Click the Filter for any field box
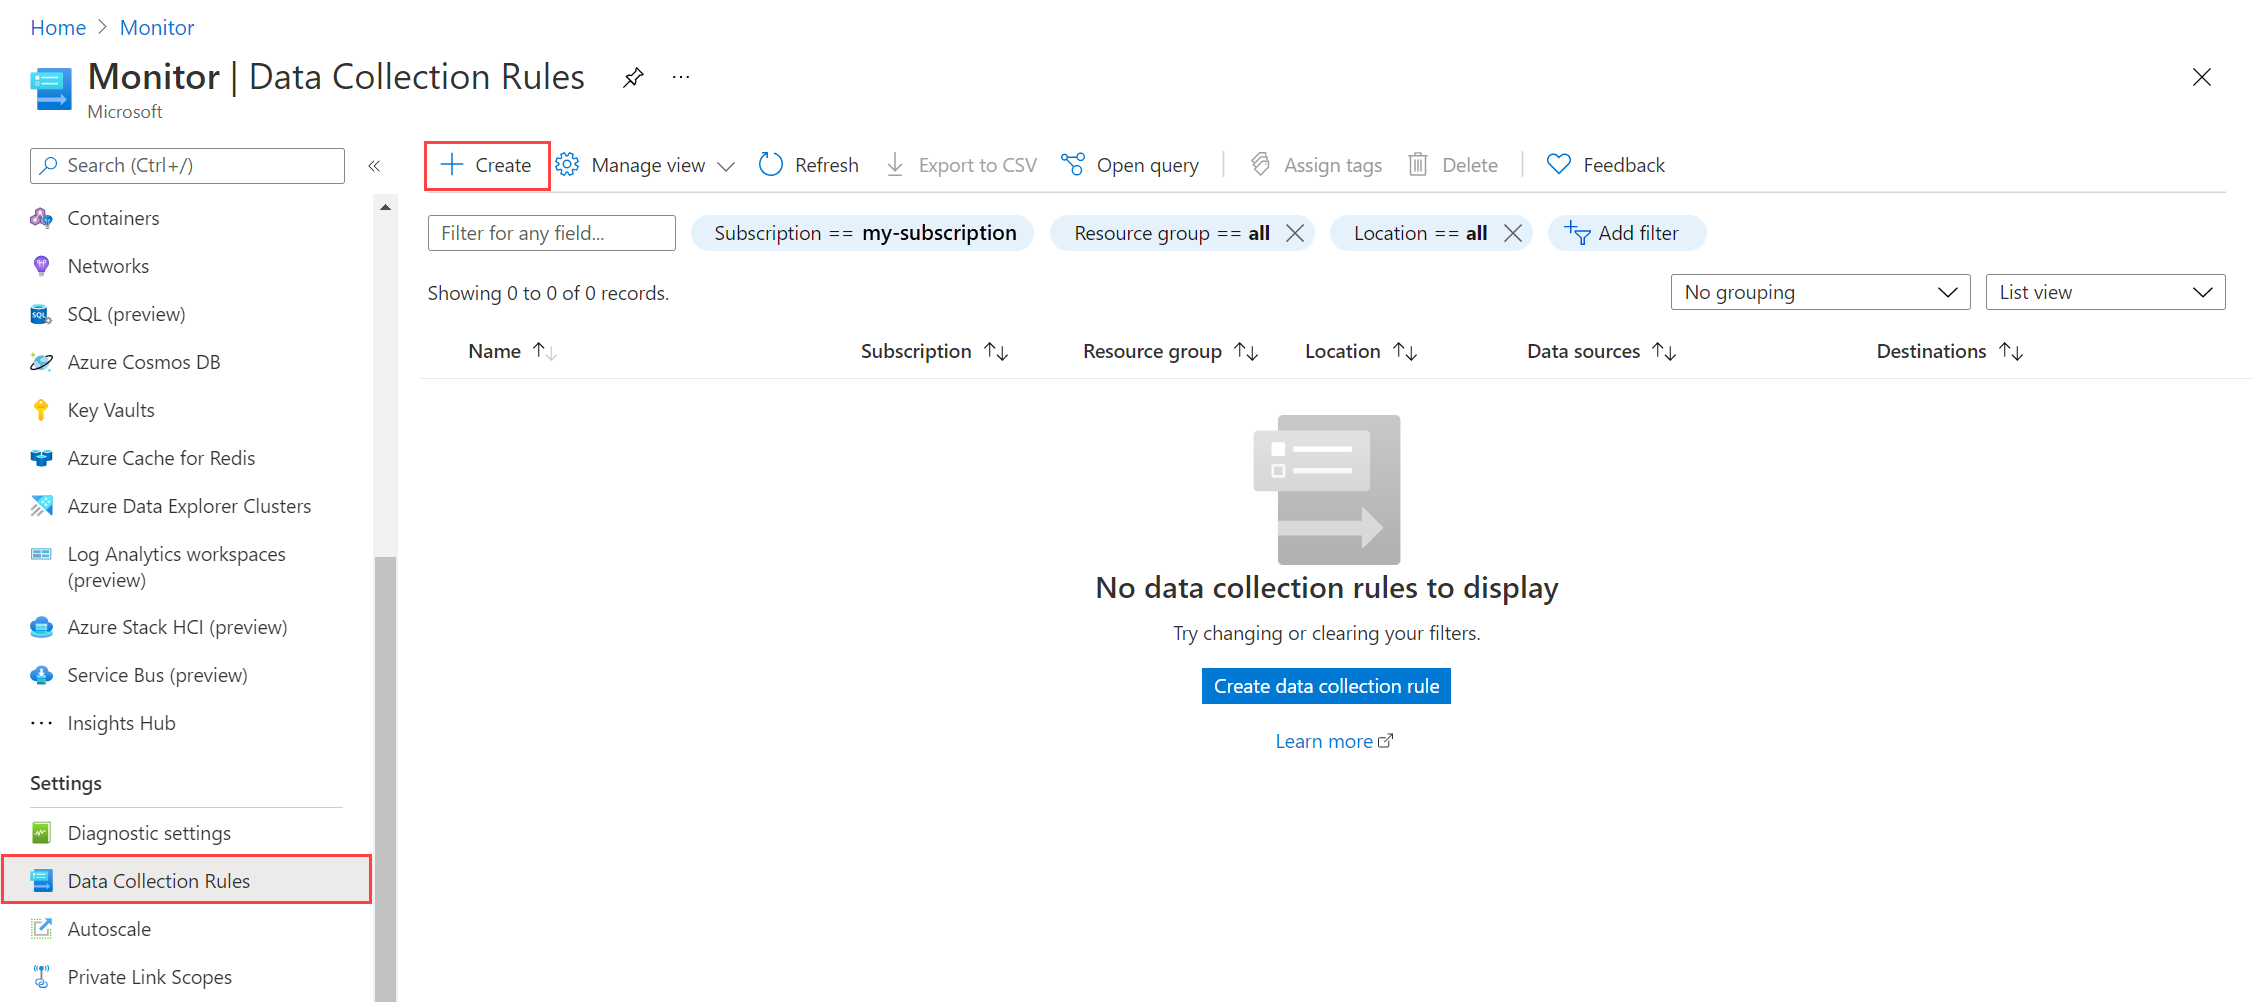 (551, 233)
